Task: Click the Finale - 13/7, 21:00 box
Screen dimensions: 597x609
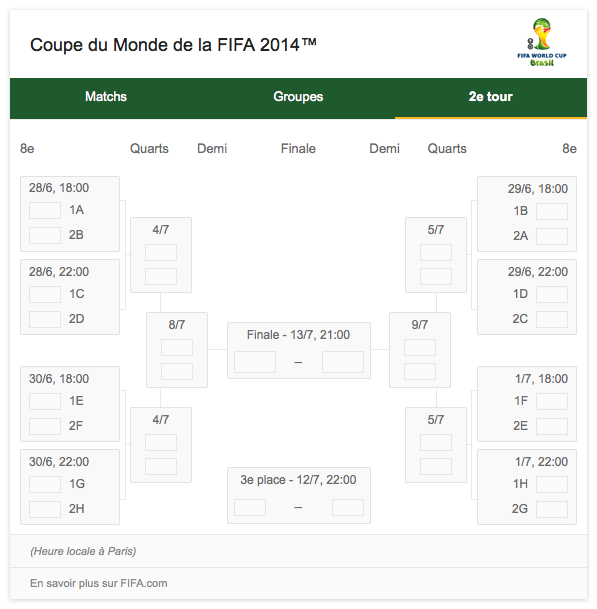Action: click(299, 350)
